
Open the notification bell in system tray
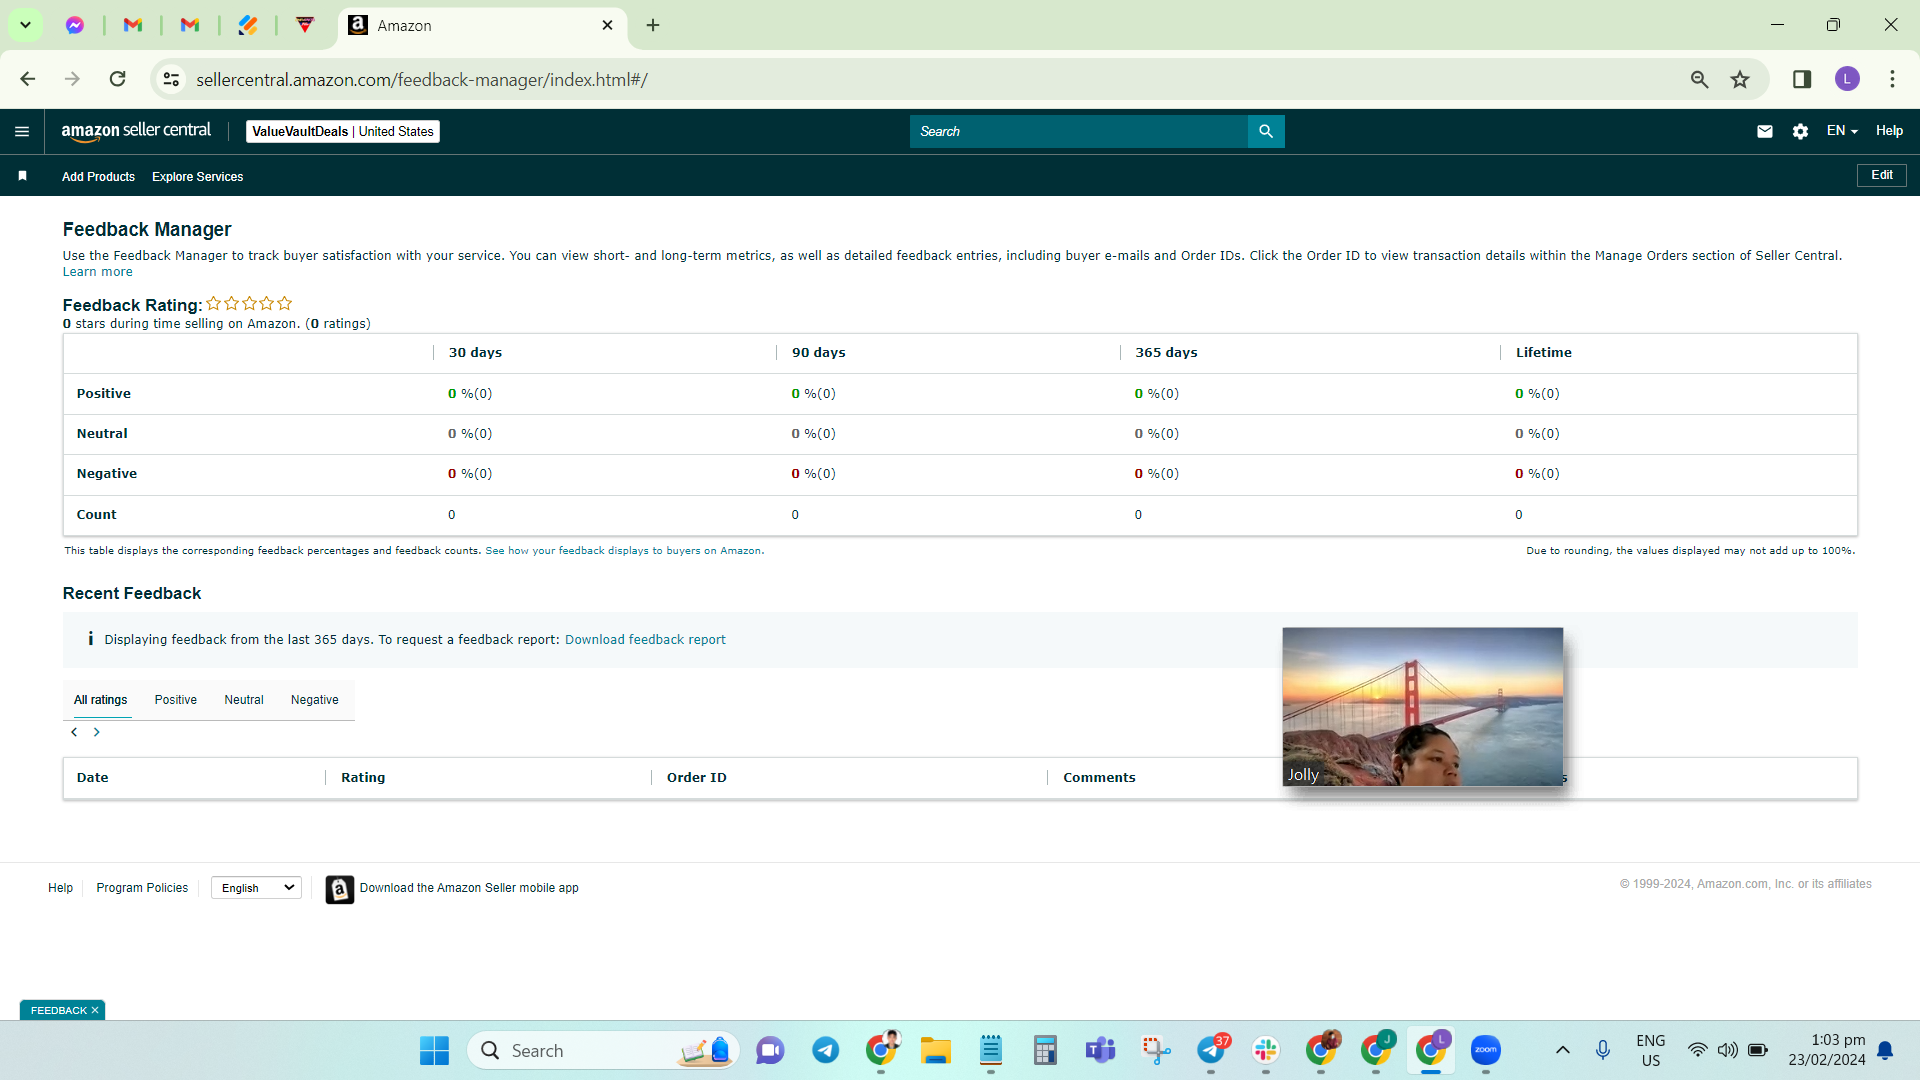tap(1885, 1050)
